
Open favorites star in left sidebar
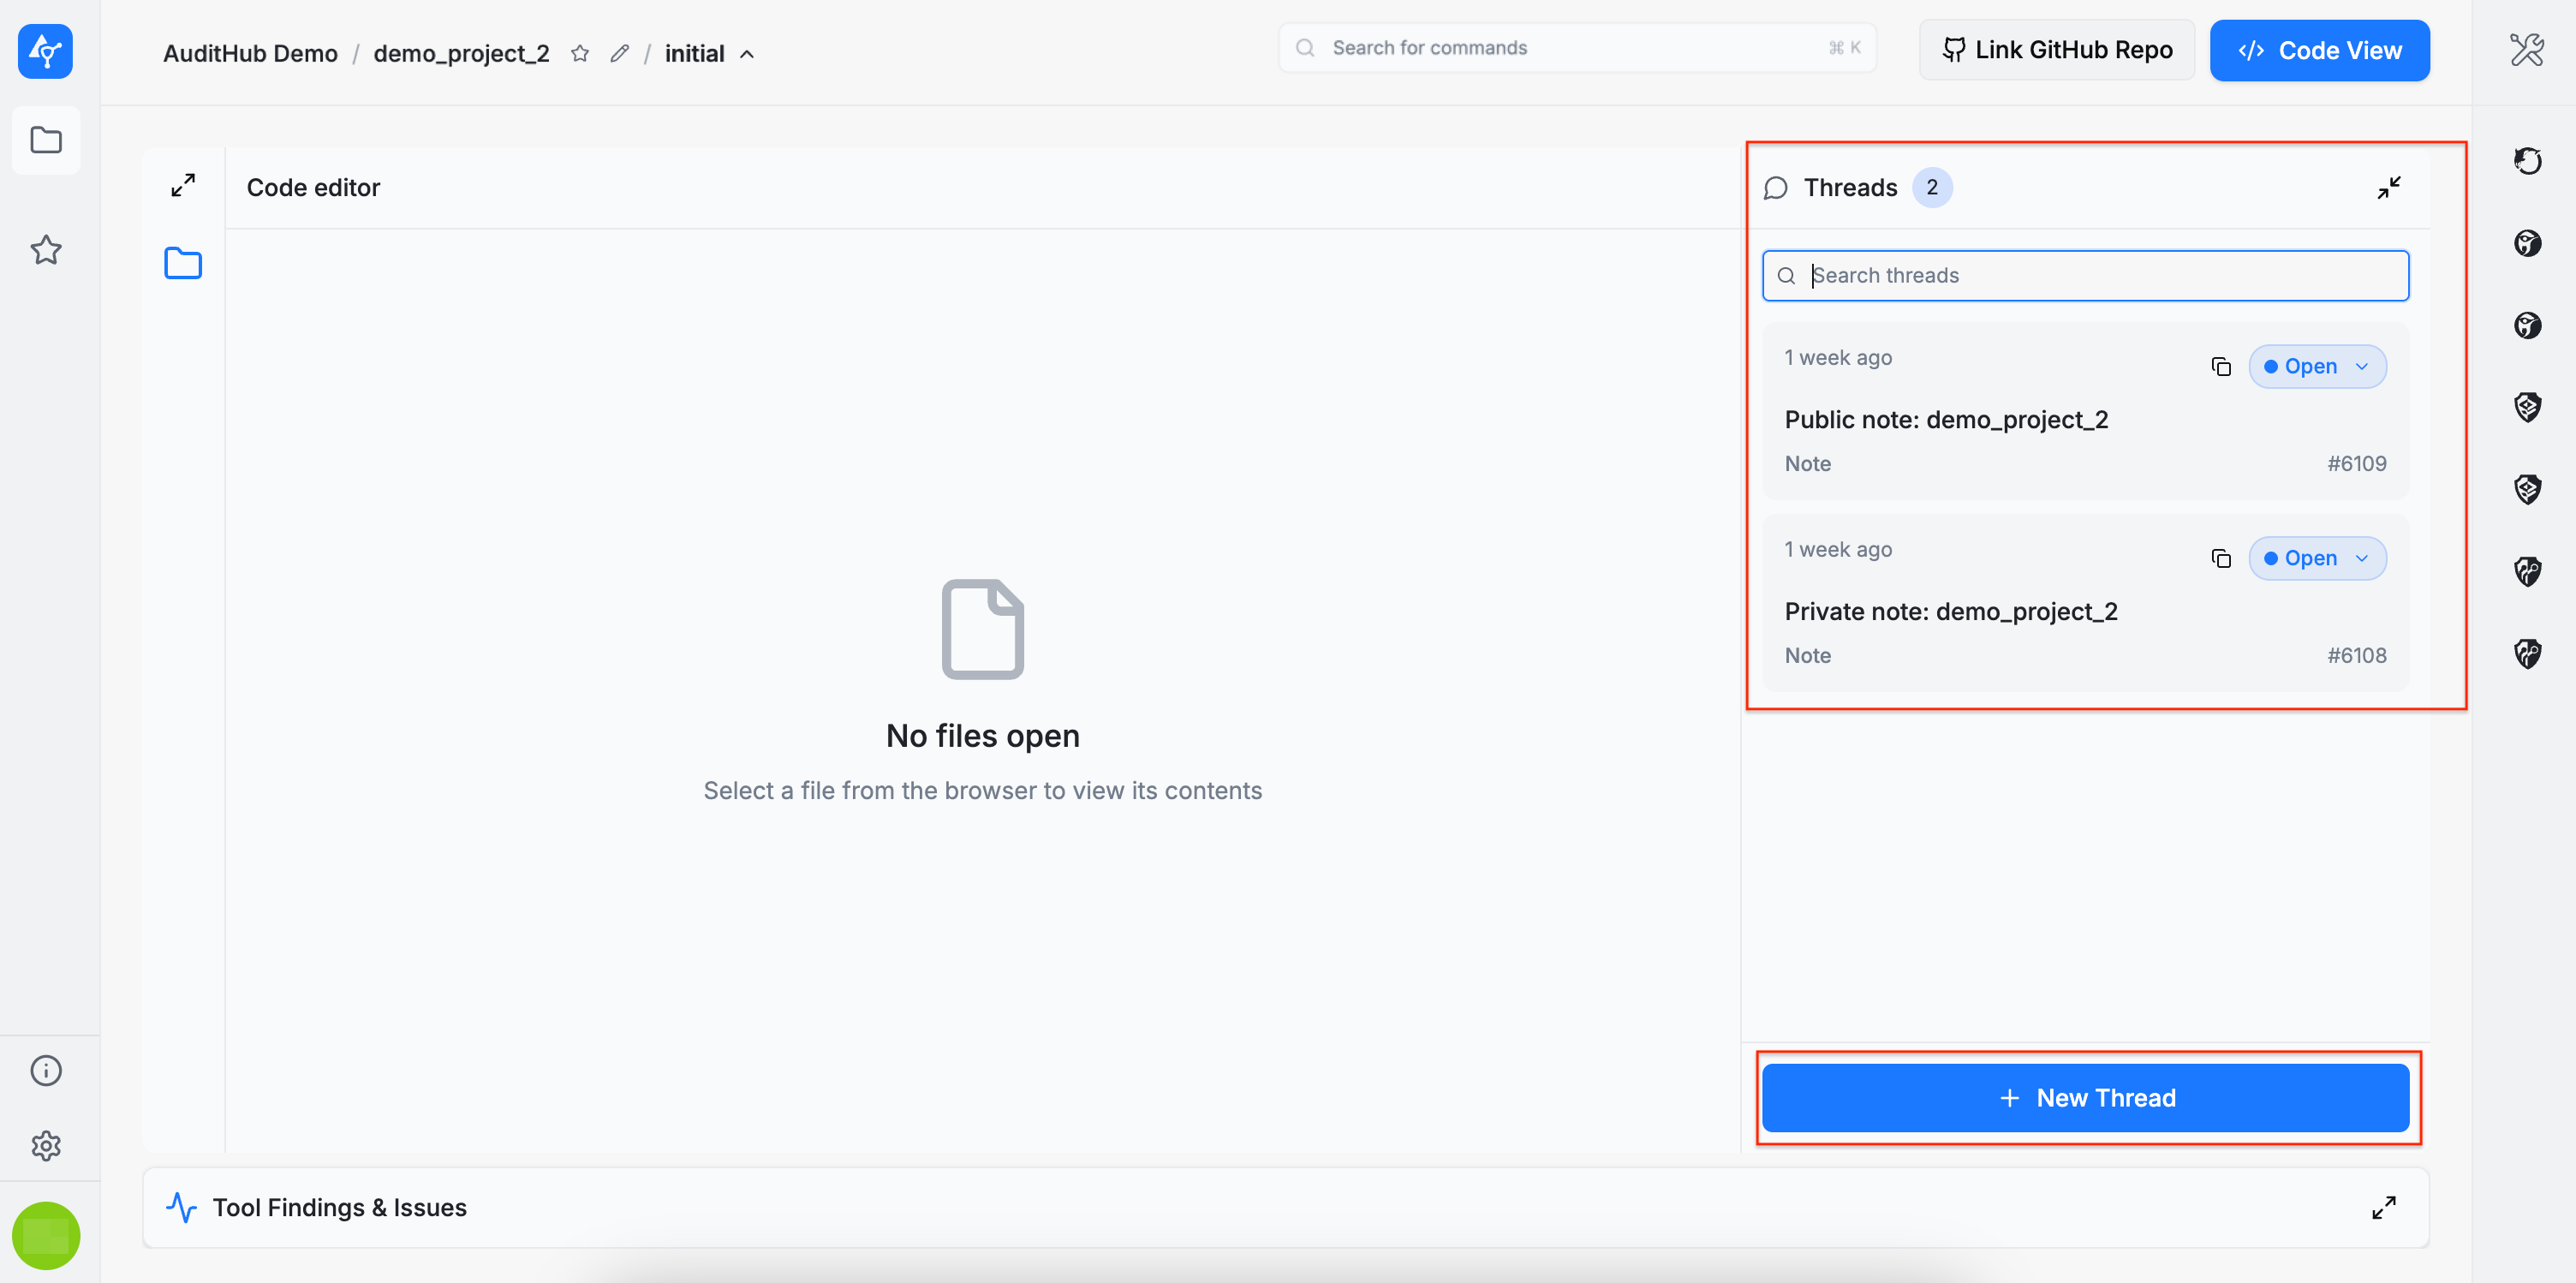(x=46, y=250)
